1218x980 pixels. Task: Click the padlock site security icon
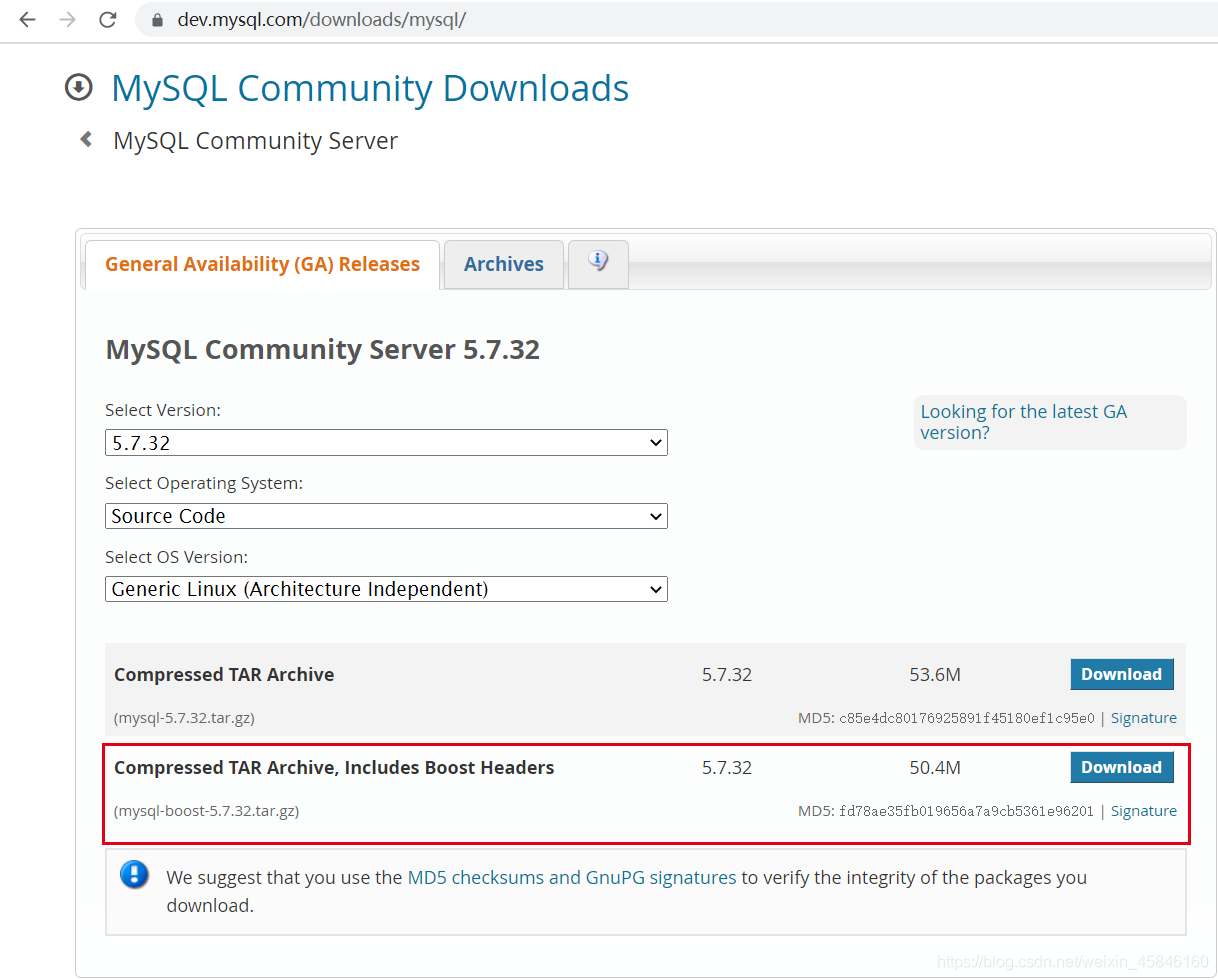point(157,20)
